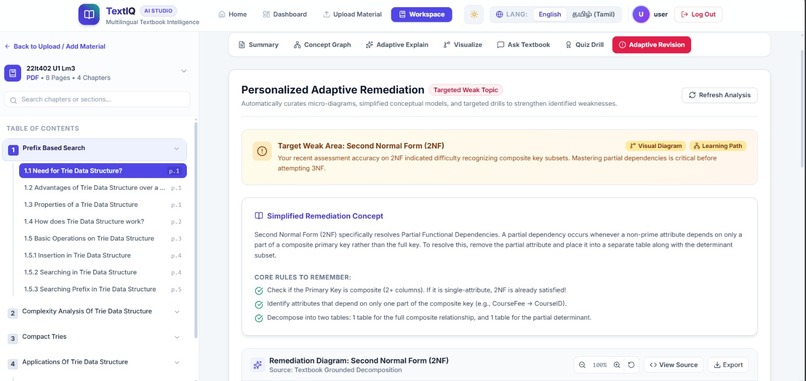Screen dimensions: 806x381
Task: Collapse the Prefix Based Search chapter
Action: (x=176, y=149)
